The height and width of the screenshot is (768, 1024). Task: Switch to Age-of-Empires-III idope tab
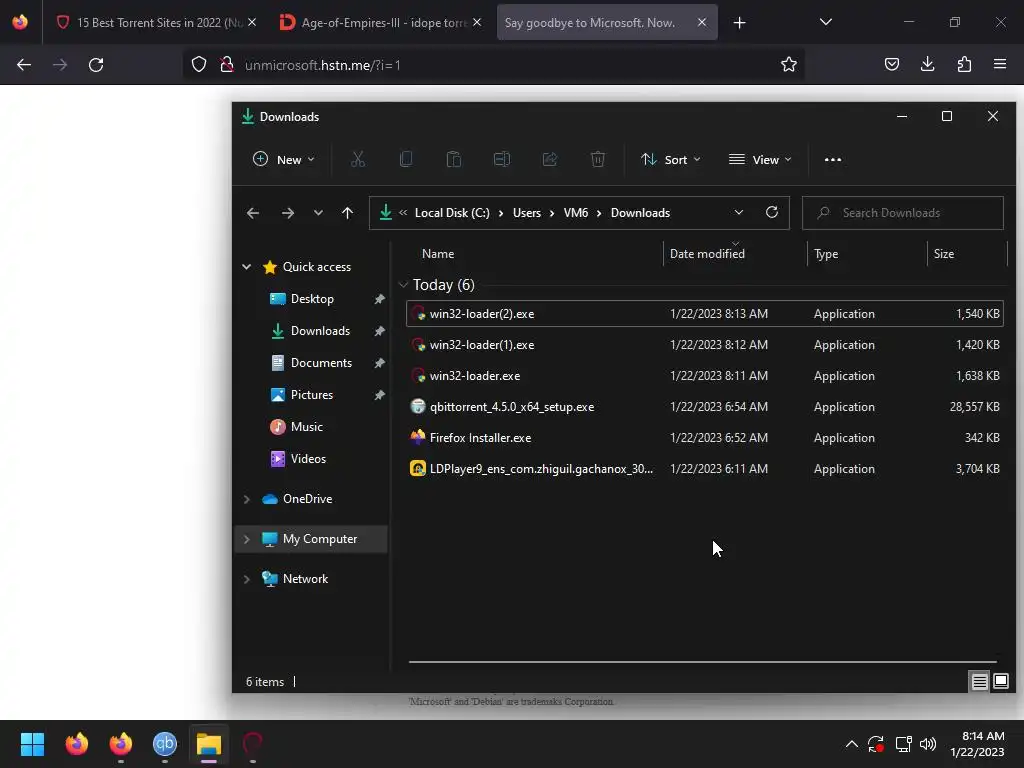click(x=382, y=22)
